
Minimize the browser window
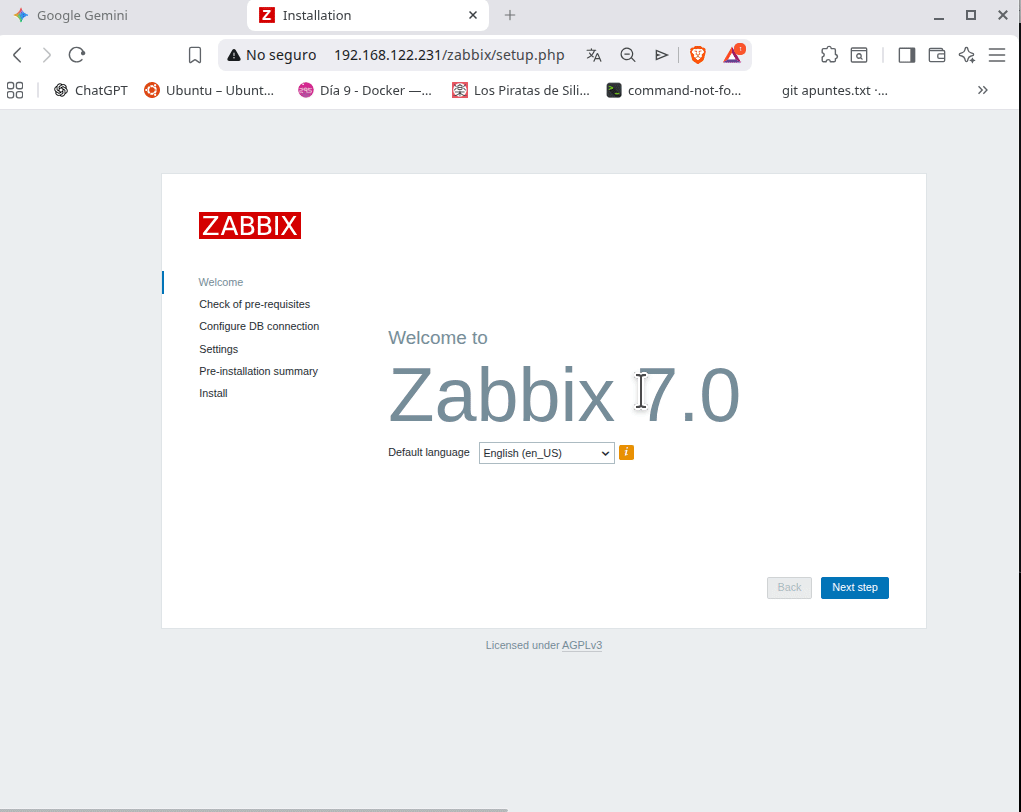click(x=938, y=16)
